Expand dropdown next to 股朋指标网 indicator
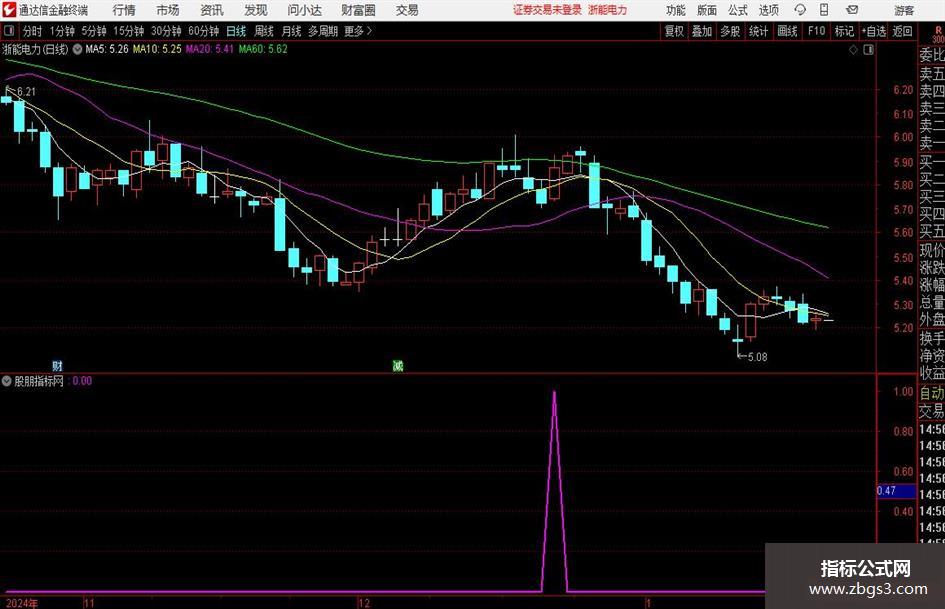 7,381
